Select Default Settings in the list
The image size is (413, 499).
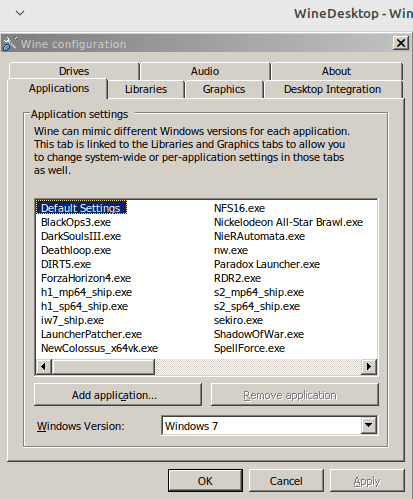pyautogui.click(x=81, y=208)
